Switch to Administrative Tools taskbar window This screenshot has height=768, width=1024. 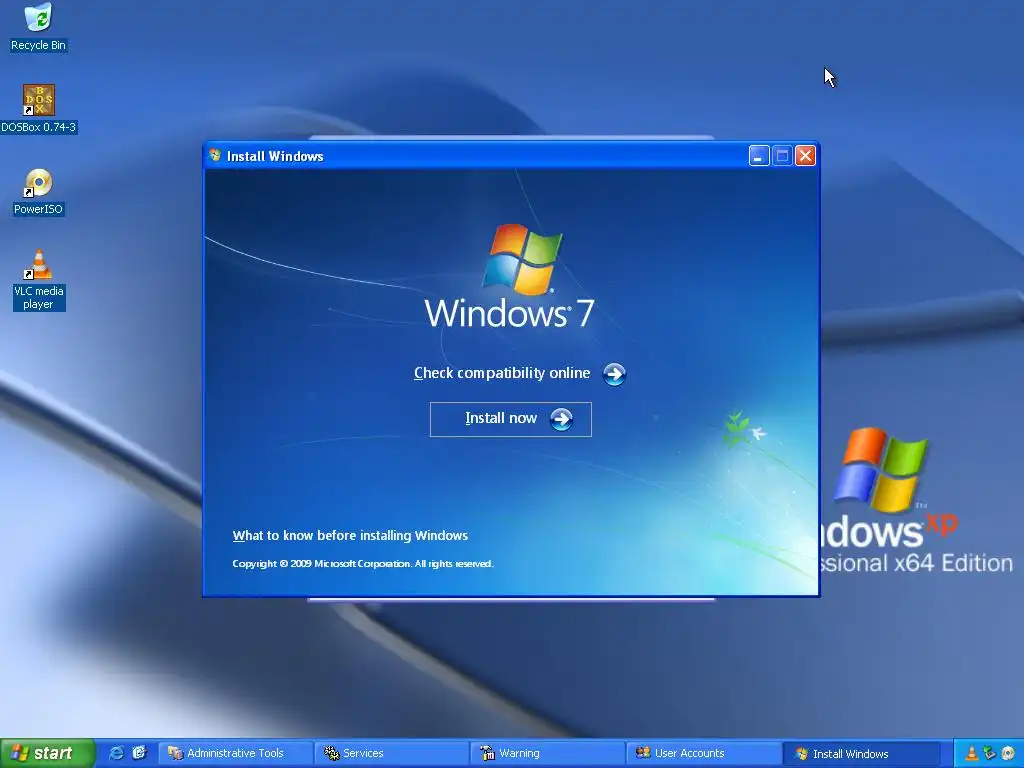[234, 753]
